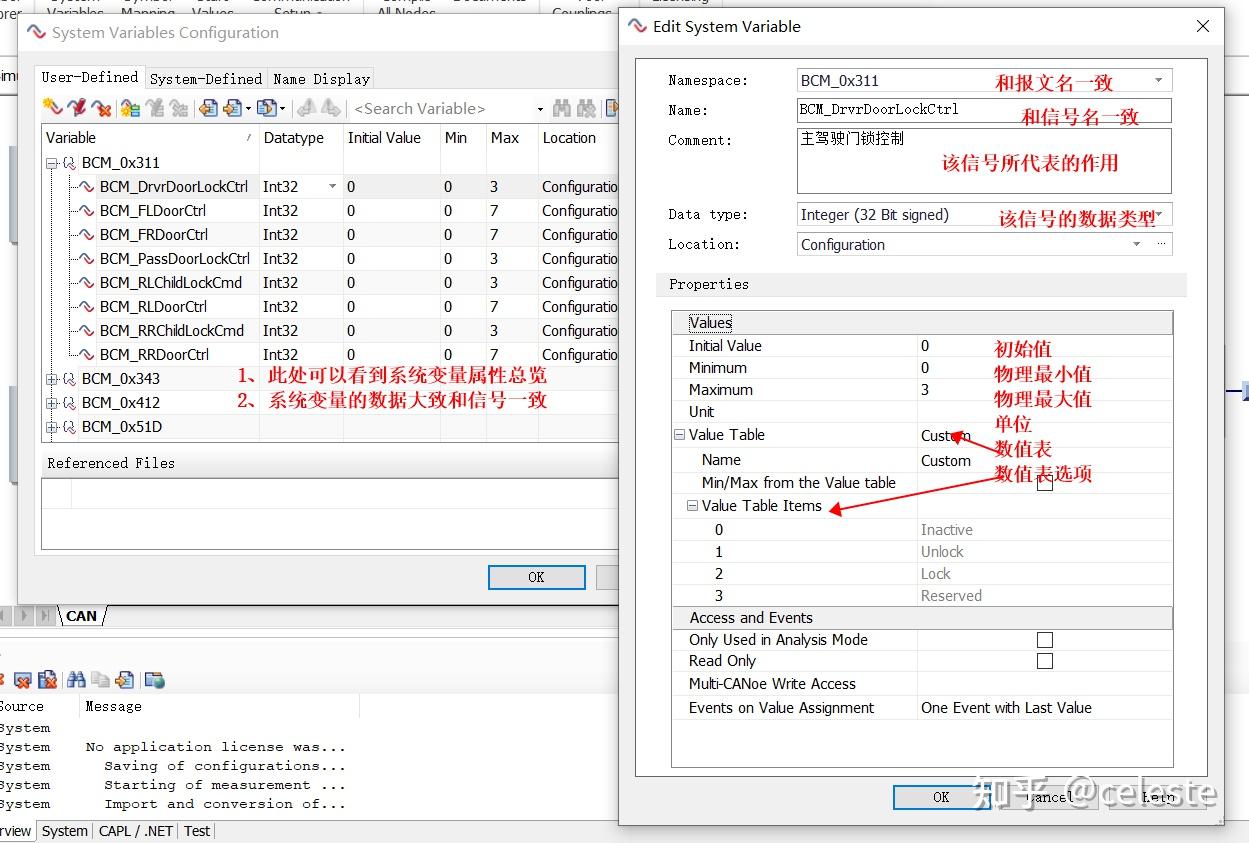Viewport: 1249px width, 843px height.
Task: Click 'No application license was...' message row
Action: tap(216, 747)
